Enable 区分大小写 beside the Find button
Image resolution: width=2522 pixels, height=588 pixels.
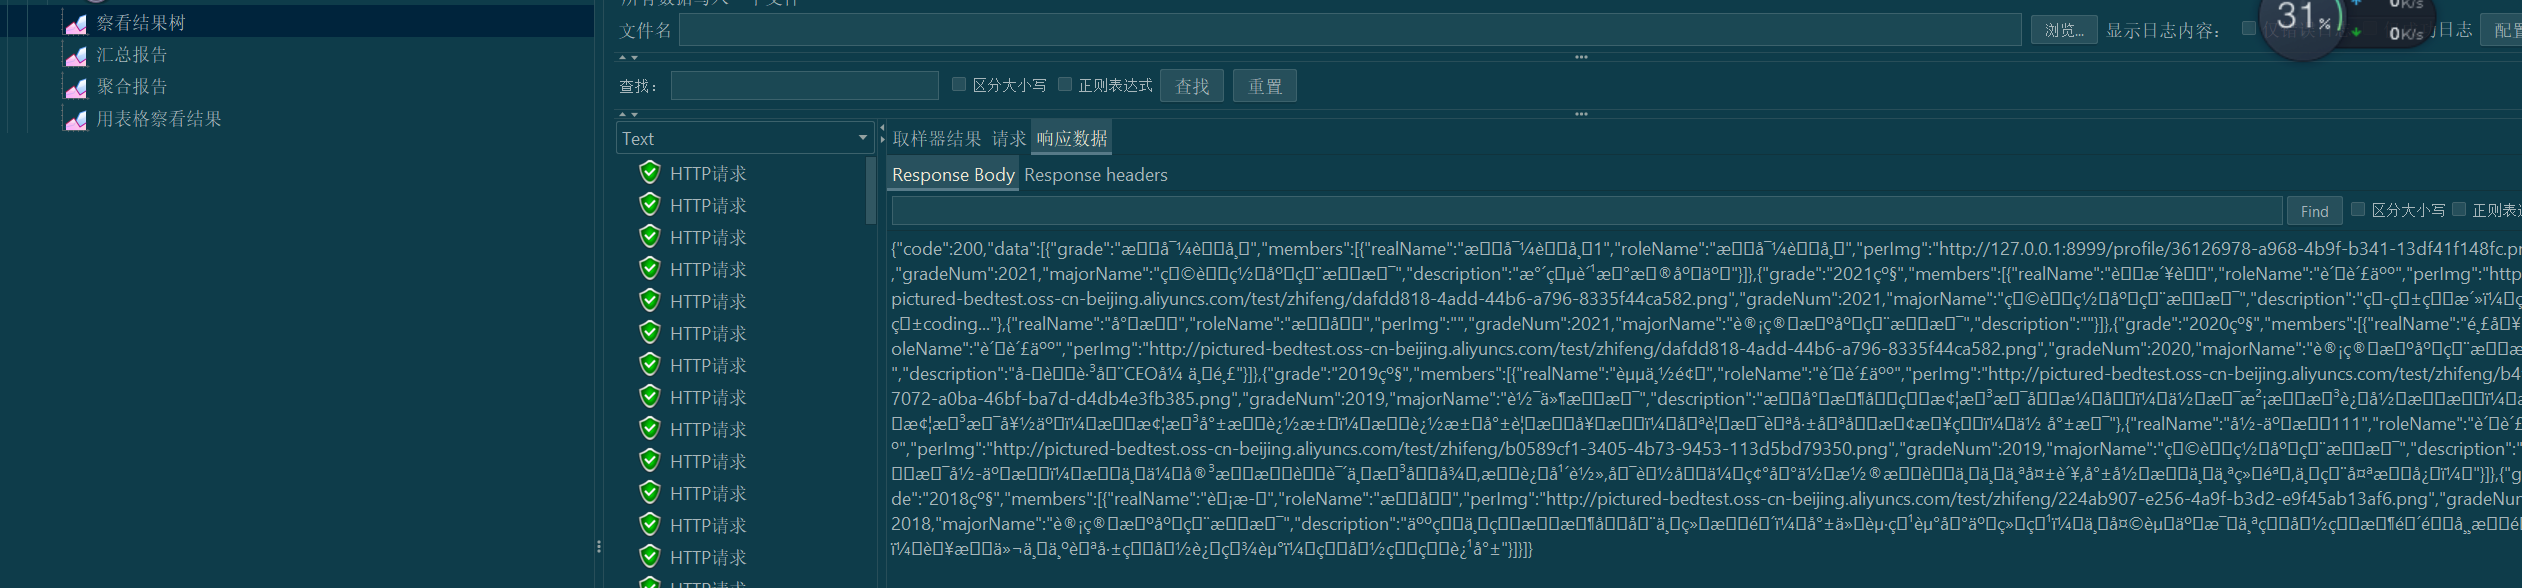tap(2358, 209)
